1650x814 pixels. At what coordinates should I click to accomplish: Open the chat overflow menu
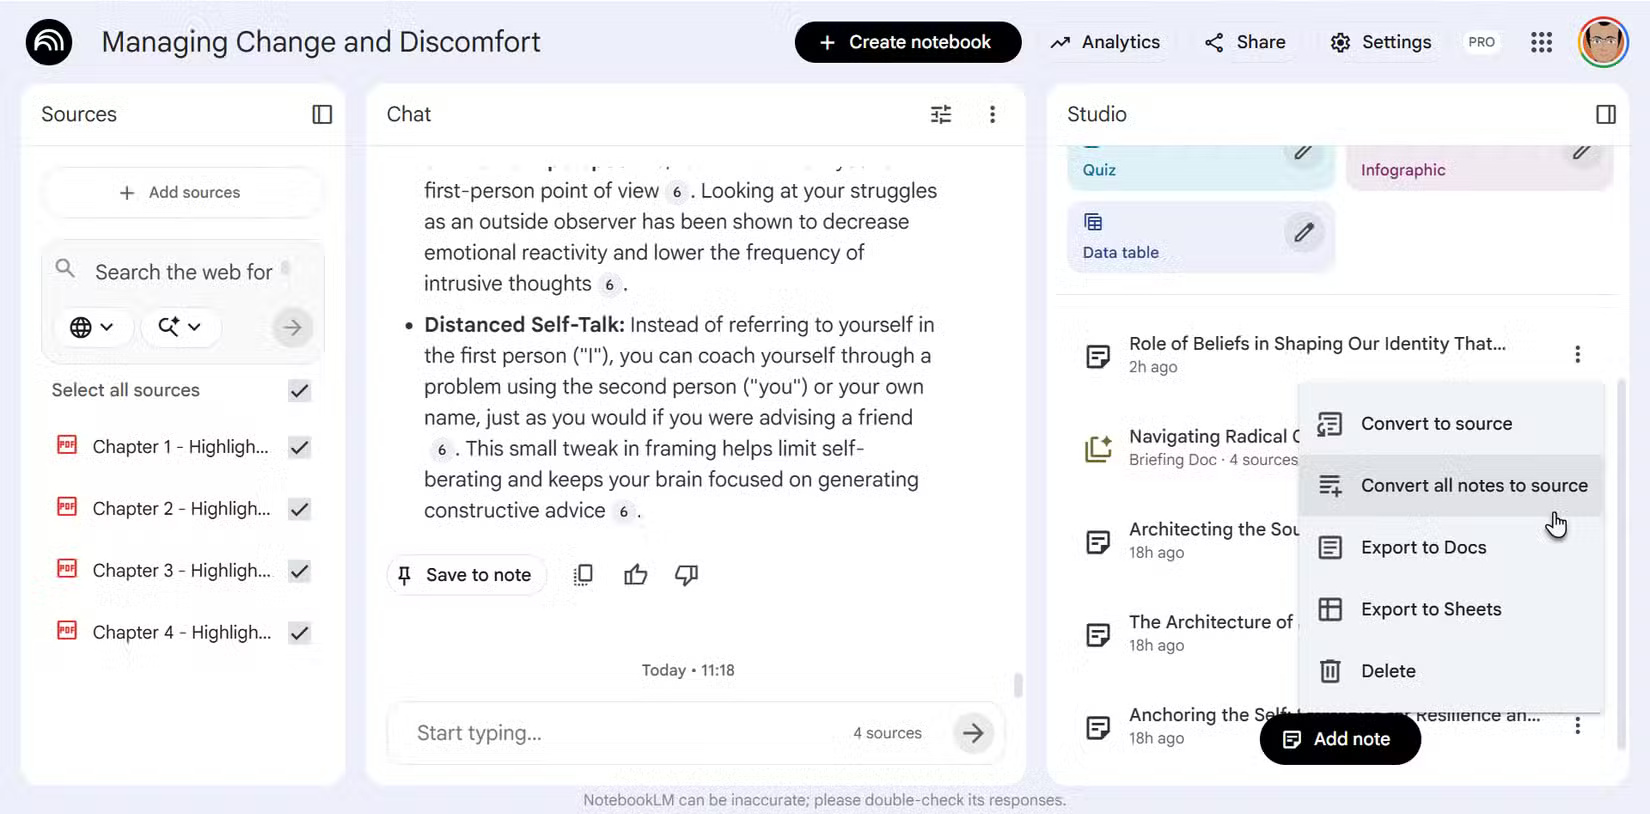pyautogui.click(x=992, y=114)
